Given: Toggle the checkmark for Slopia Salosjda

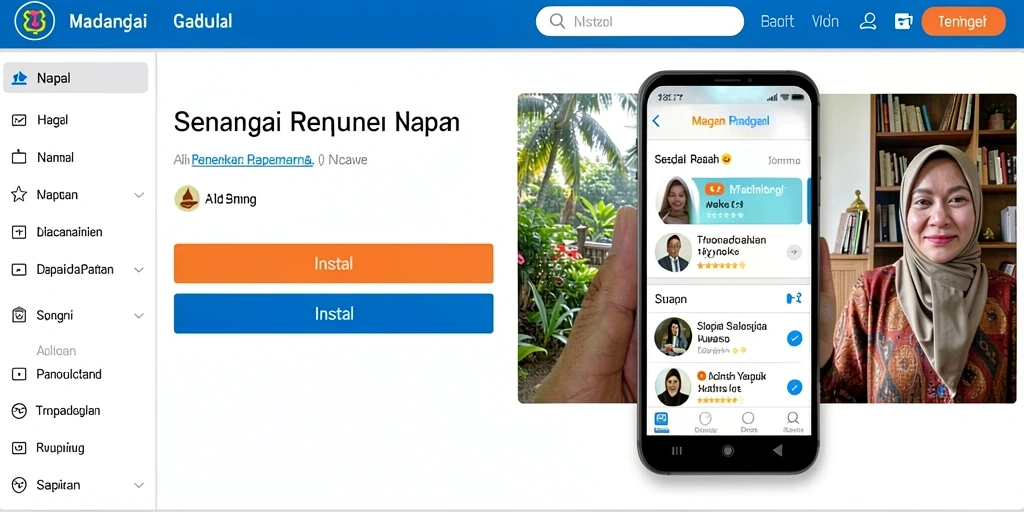Looking at the screenshot, I should coord(794,338).
